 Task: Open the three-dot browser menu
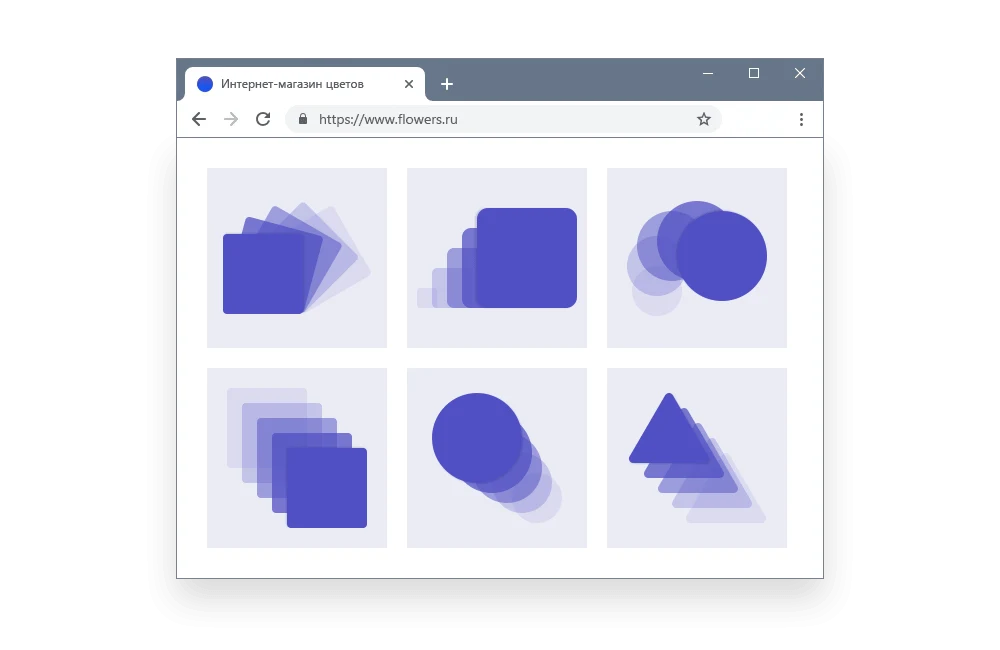(x=801, y=119)
